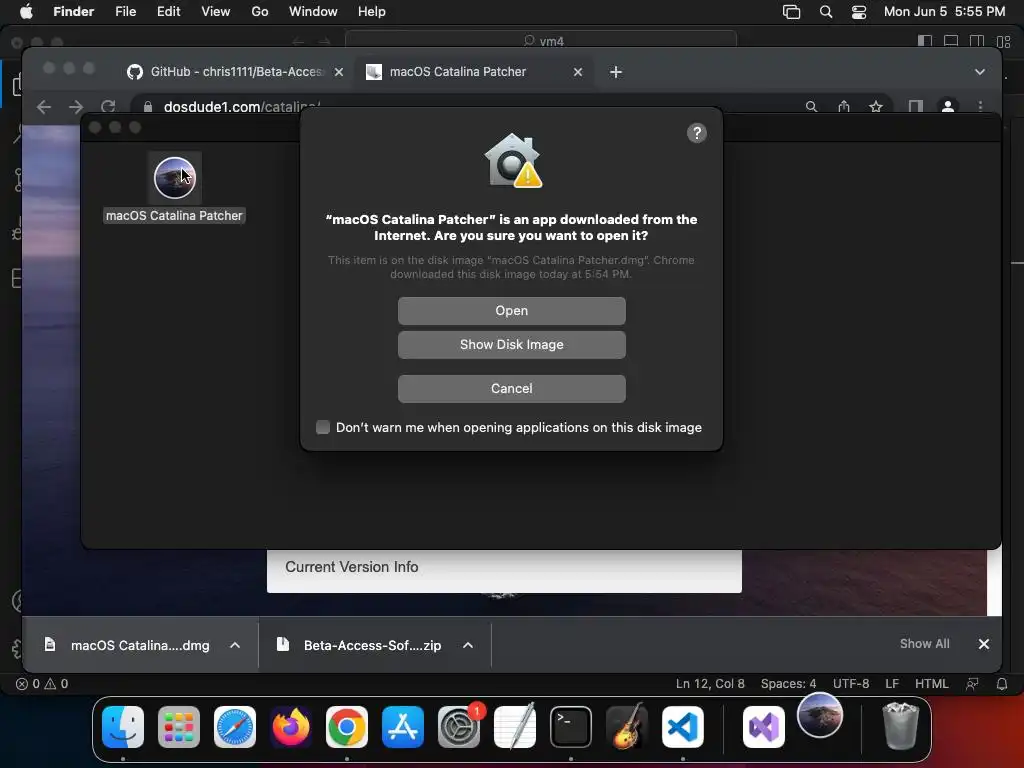Open Chrome three-dot menu
This screenshot has width=1024, height=768.
(980, 106)
